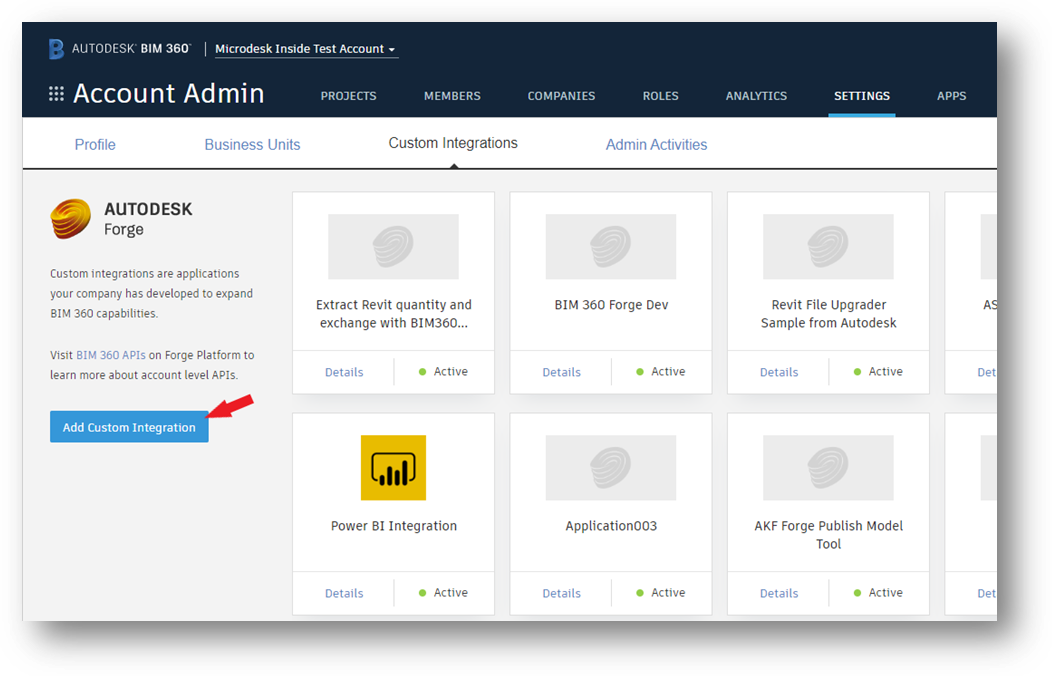Click Active status of Revit File Upgrader
Viewport: 1052px width, 676px height.
click(878, 372)
